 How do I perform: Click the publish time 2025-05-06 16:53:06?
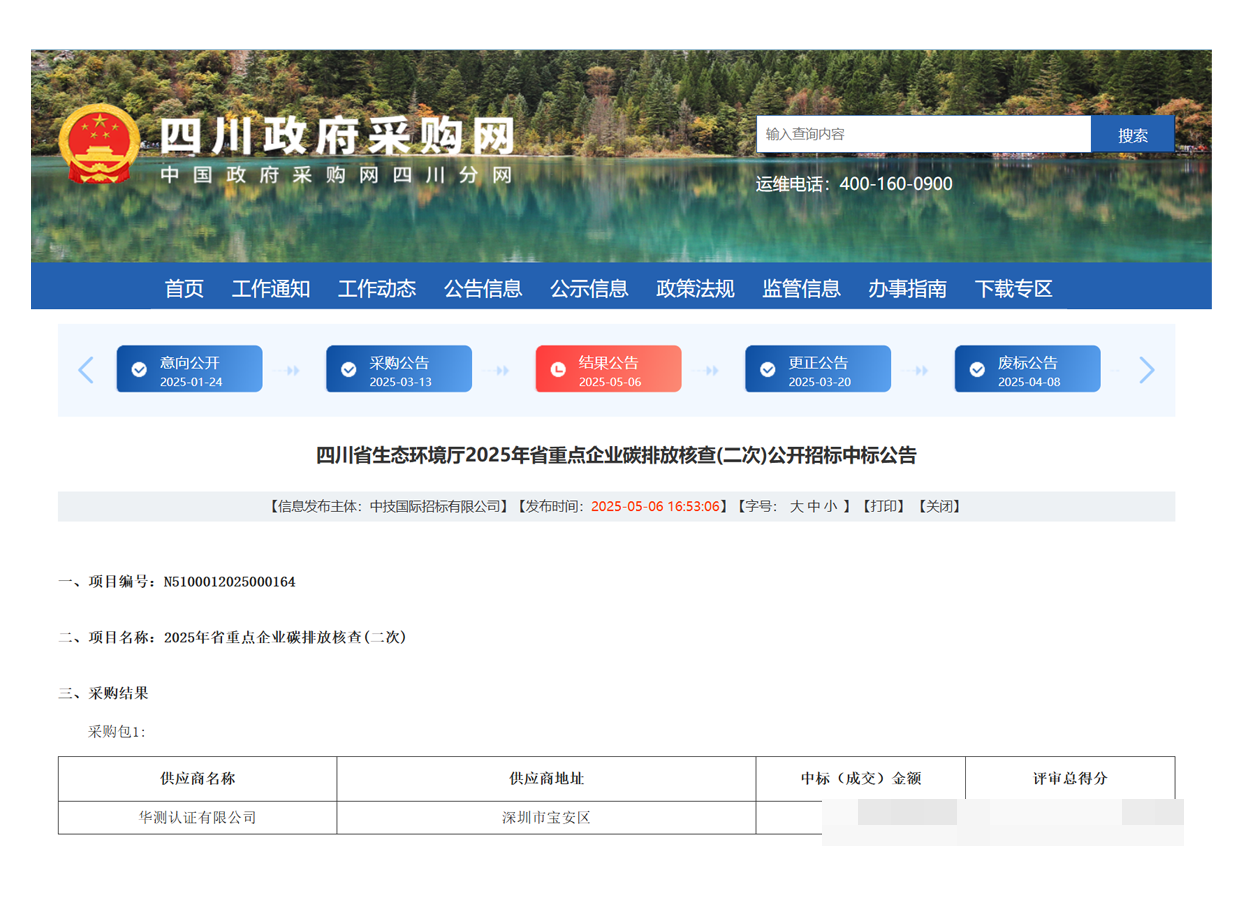tap(656, 507)
